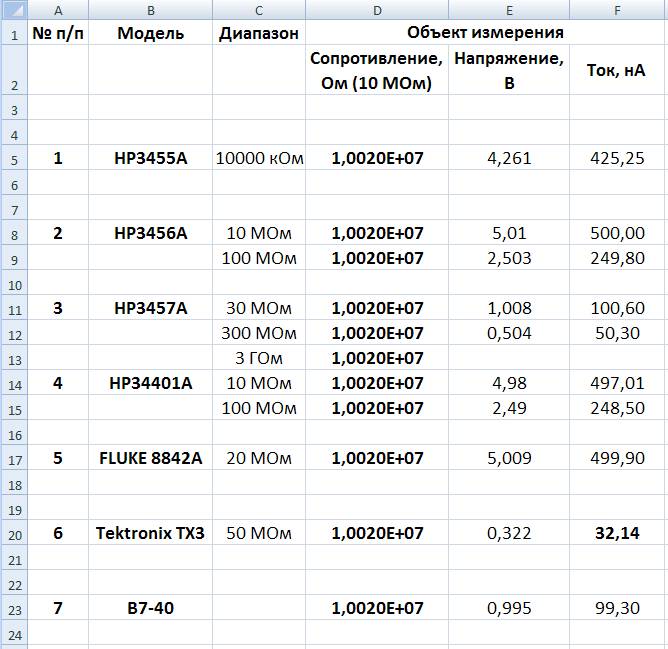Select the HP34401A model cell
The image size is (668, 649).
[x=150, y=383]
